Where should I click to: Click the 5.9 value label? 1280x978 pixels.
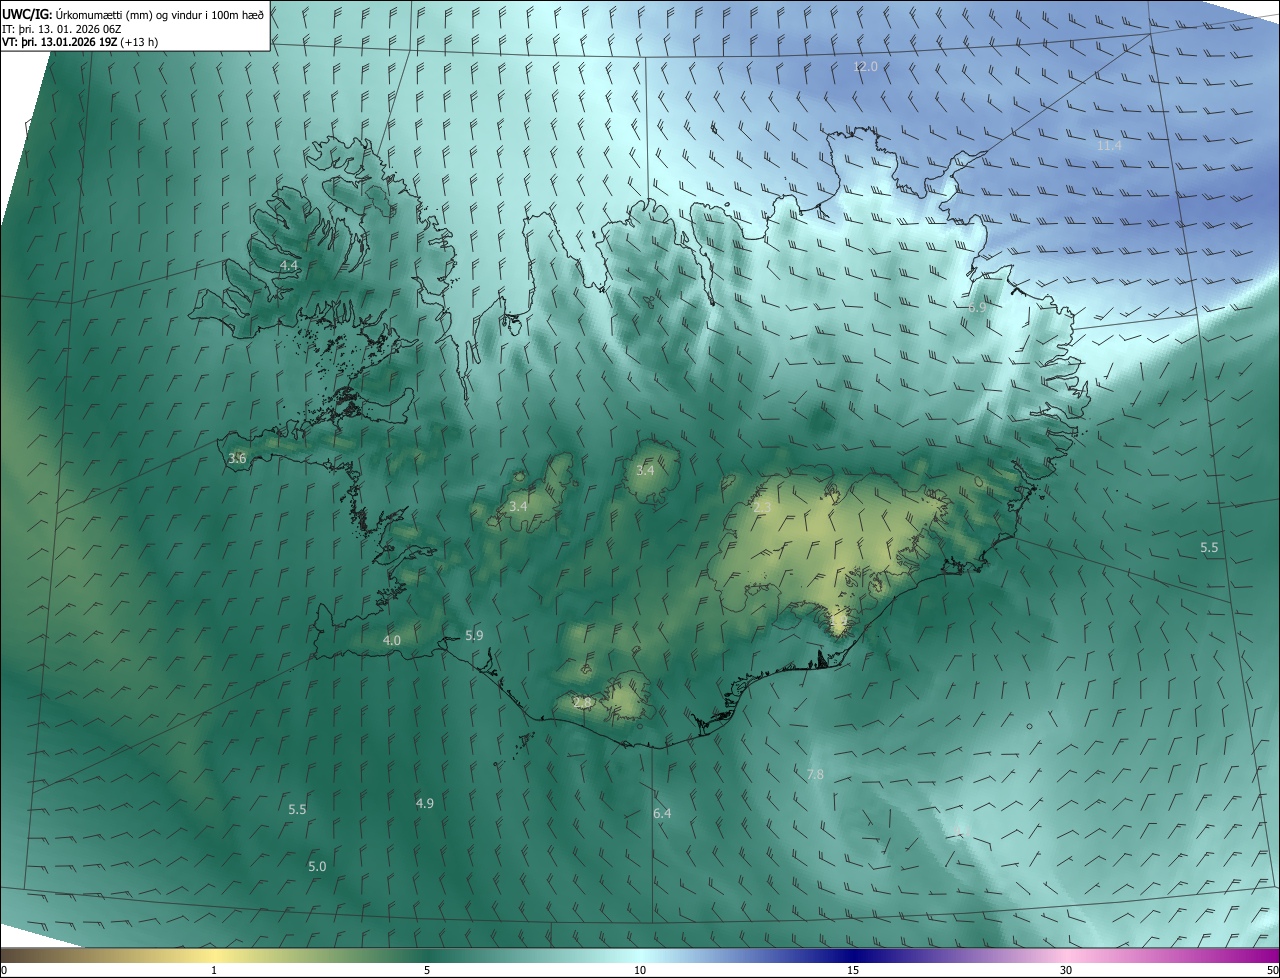point(474,635)
